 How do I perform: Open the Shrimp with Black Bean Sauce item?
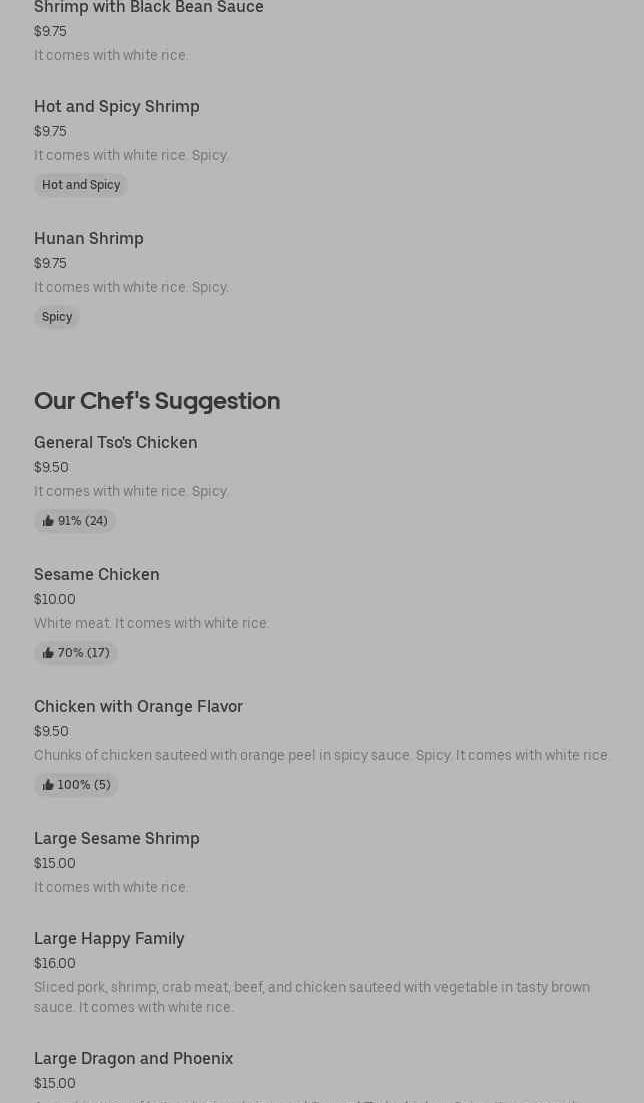coord(149,8)
